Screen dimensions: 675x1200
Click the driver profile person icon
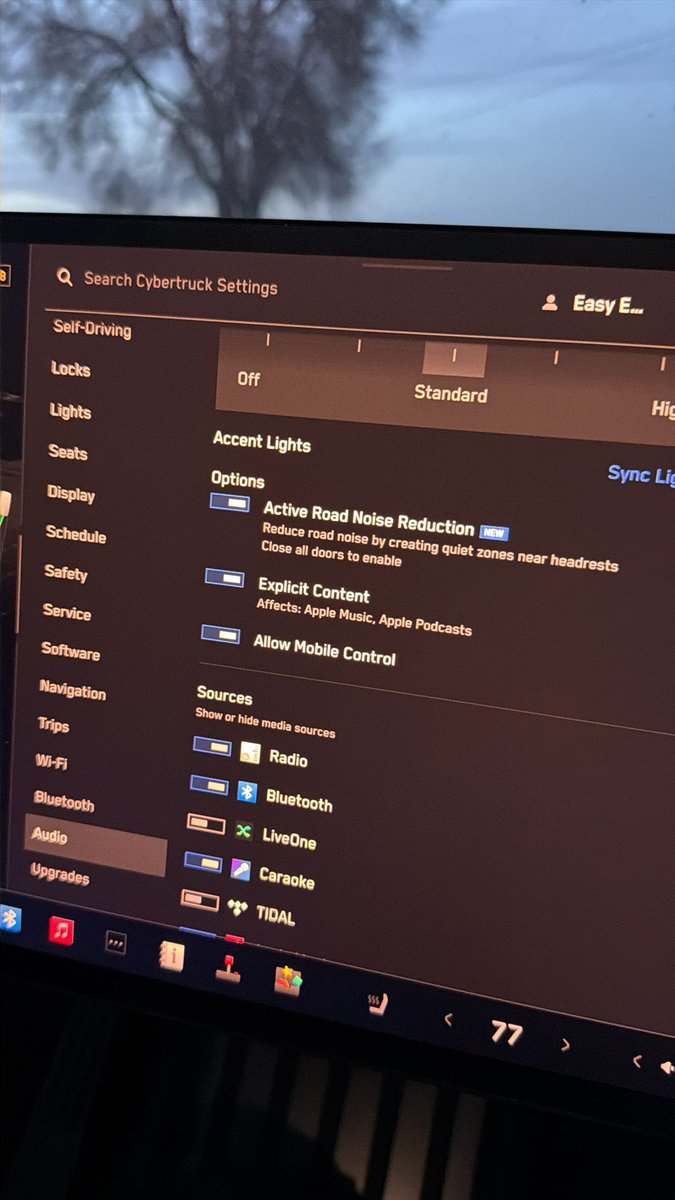click(x=549, y=302)
